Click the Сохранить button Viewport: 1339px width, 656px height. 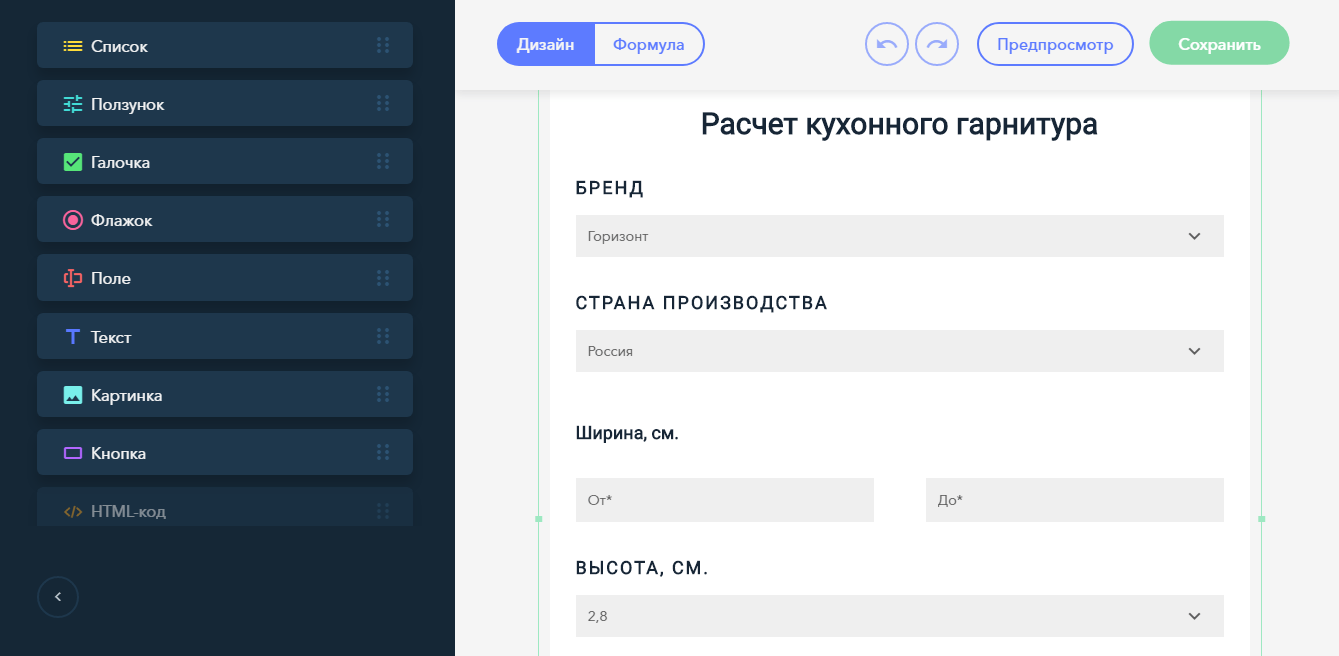pyautogui.click(x=1219, y=44)
